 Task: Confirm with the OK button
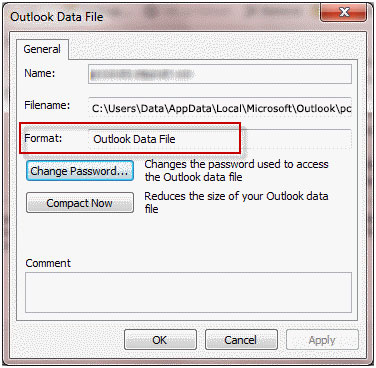point(160,340)
